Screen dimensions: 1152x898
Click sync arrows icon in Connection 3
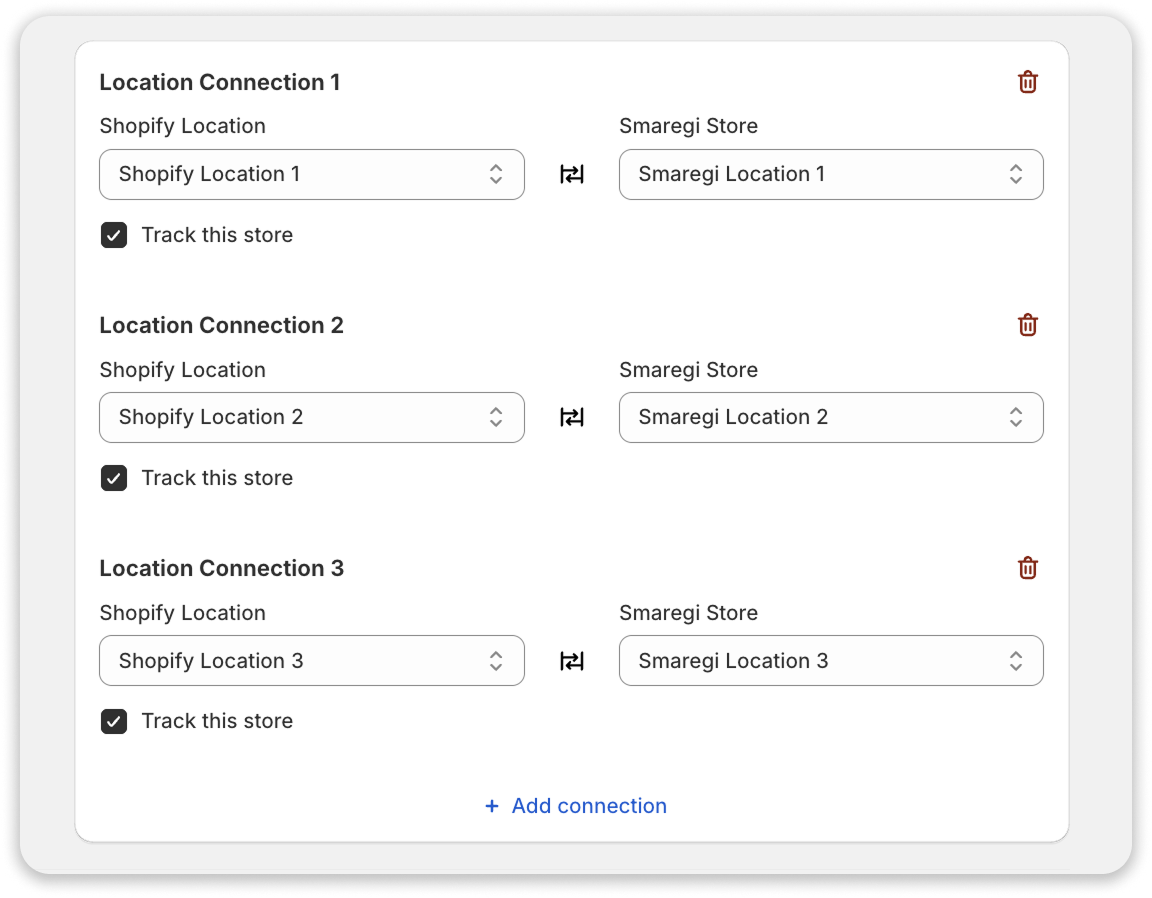571,661
